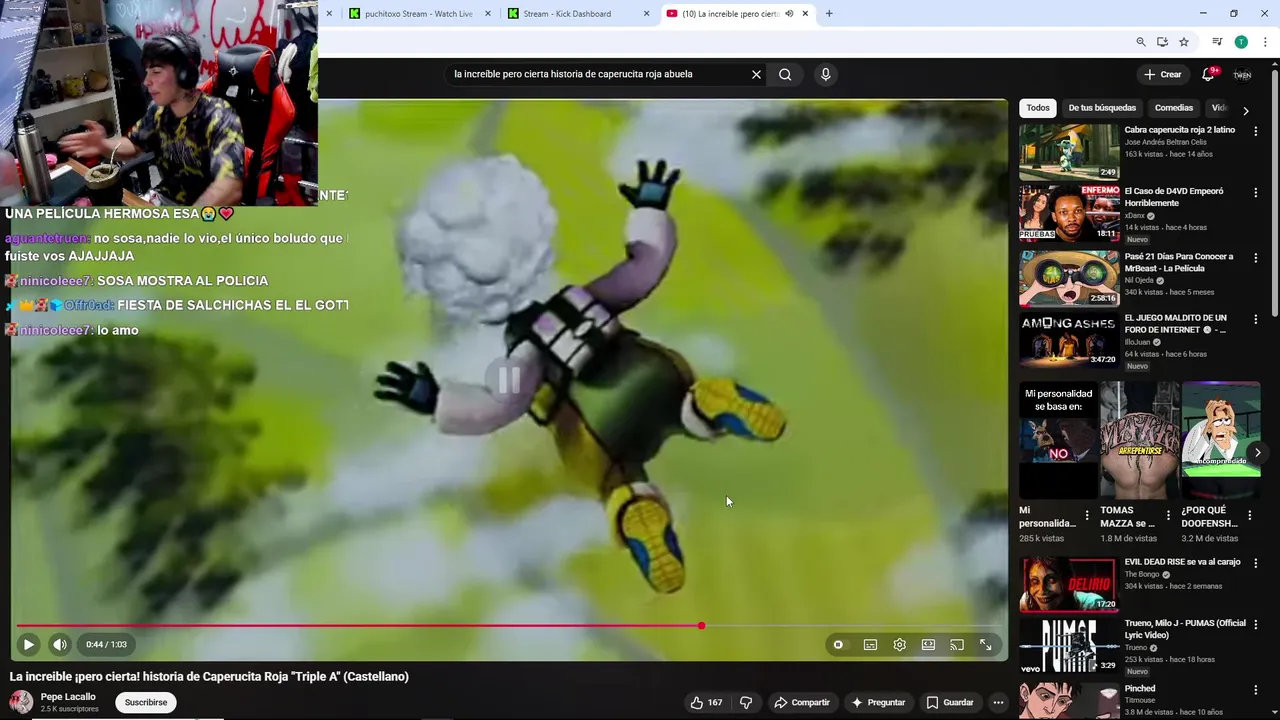The height and width of the screenshot is (720, 1280).
Task: Open options for Cabra caperucita video
Action: 1256,131
